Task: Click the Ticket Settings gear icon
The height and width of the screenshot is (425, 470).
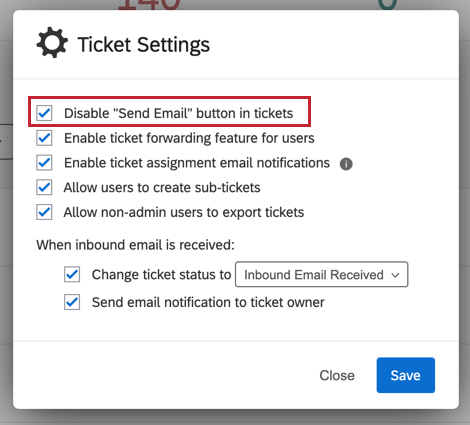Action: pyautogui.click(x=52, y=43)
